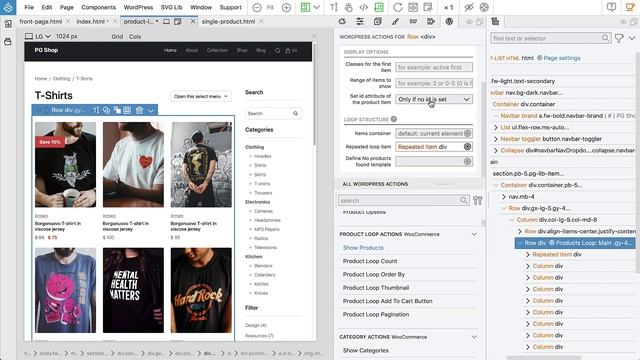Open the cloud sync panel tab icon
The height and width of the screenshot is (360, 640).
coord(342,21)
